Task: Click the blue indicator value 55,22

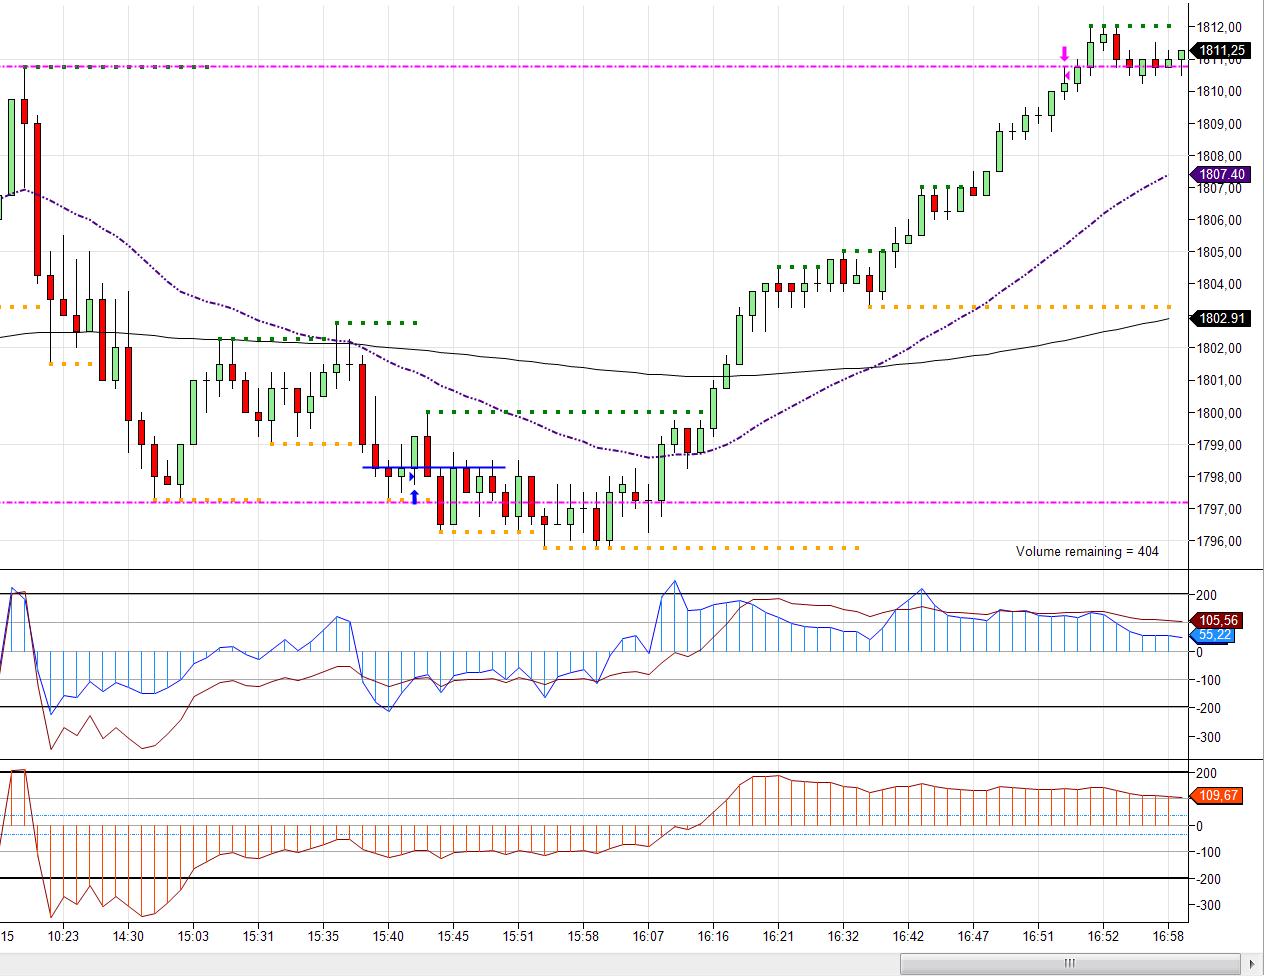Action: pyautogui.click(x=1214, y=635)
